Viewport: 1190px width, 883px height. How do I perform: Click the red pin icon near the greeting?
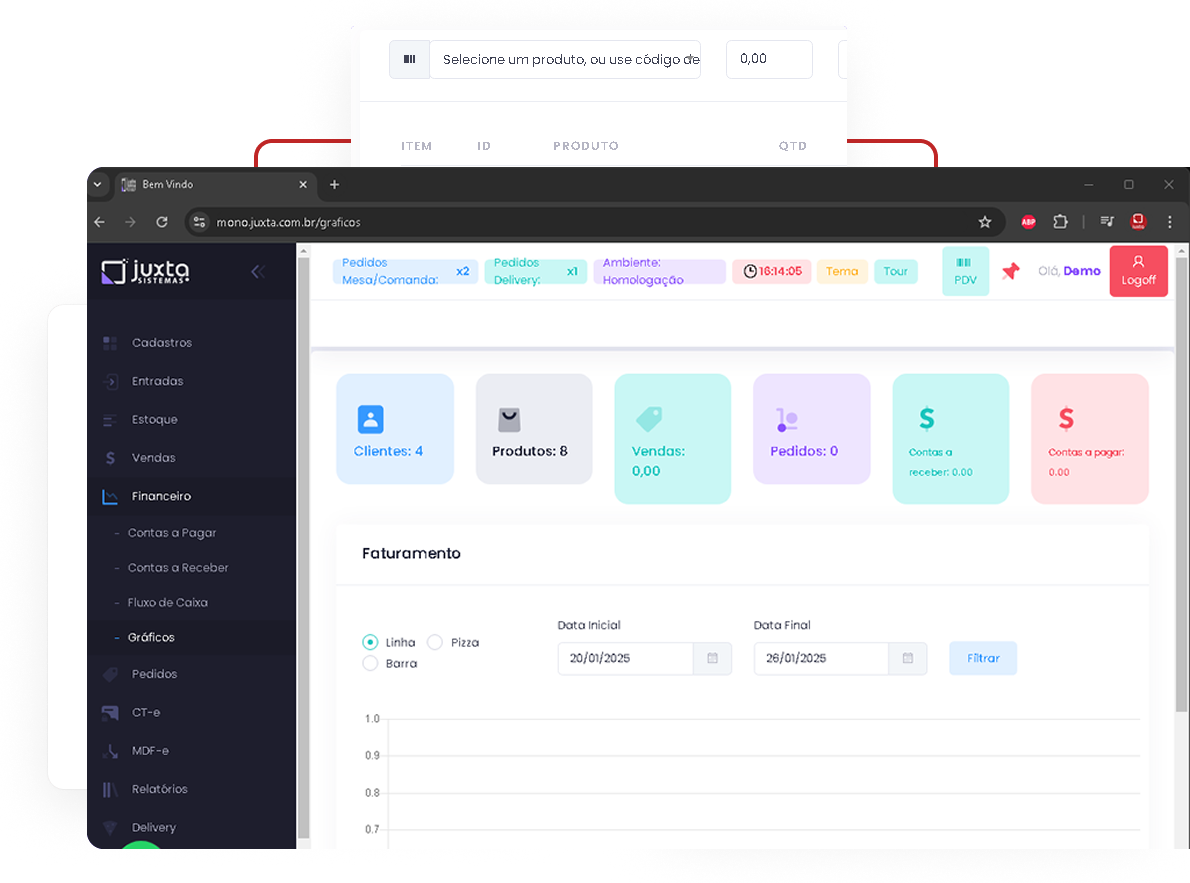point(1010,271)
